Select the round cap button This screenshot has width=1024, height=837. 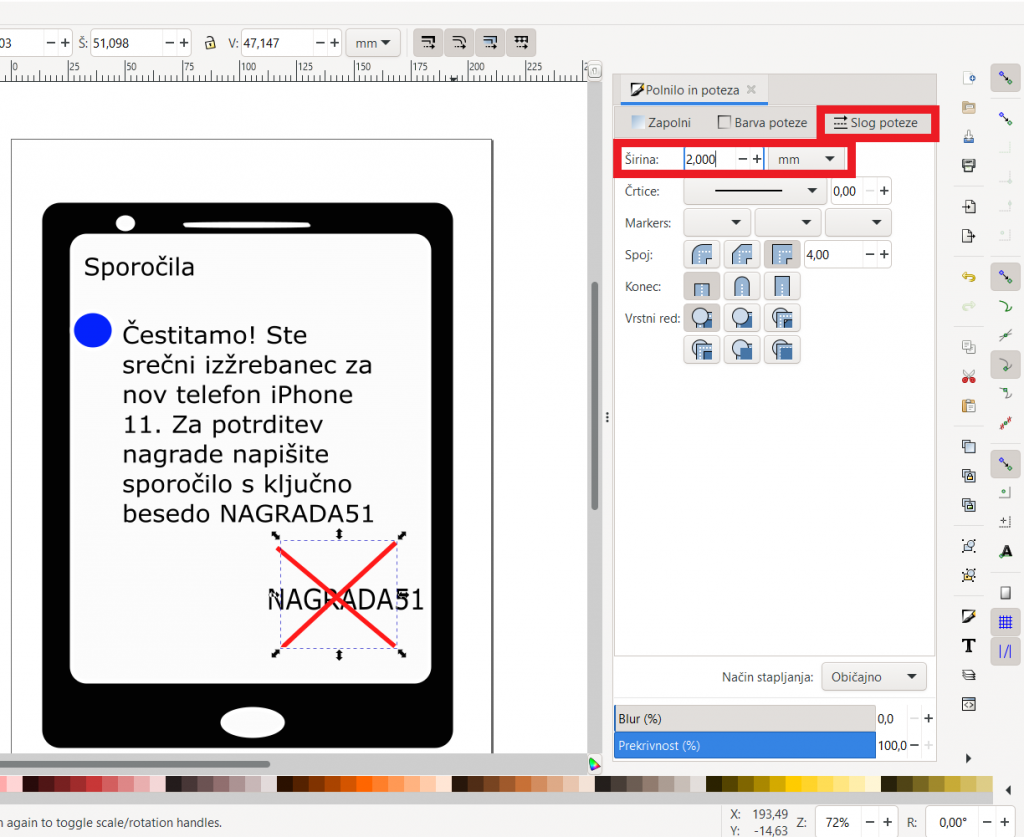click(742, 287)
